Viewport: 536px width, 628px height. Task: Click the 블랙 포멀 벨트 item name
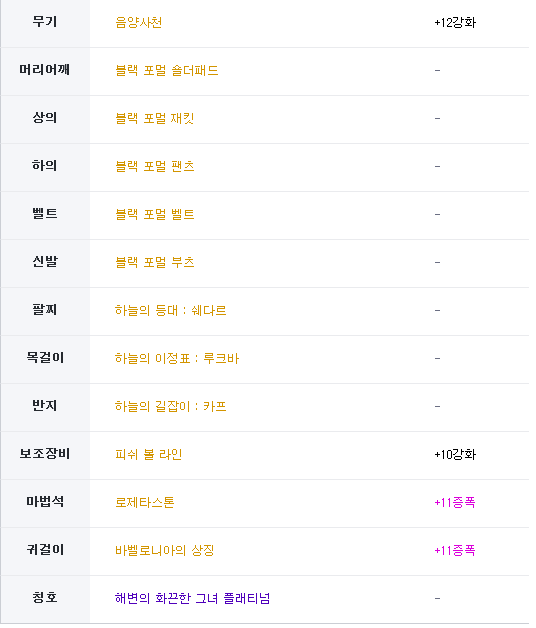[155, 214]
